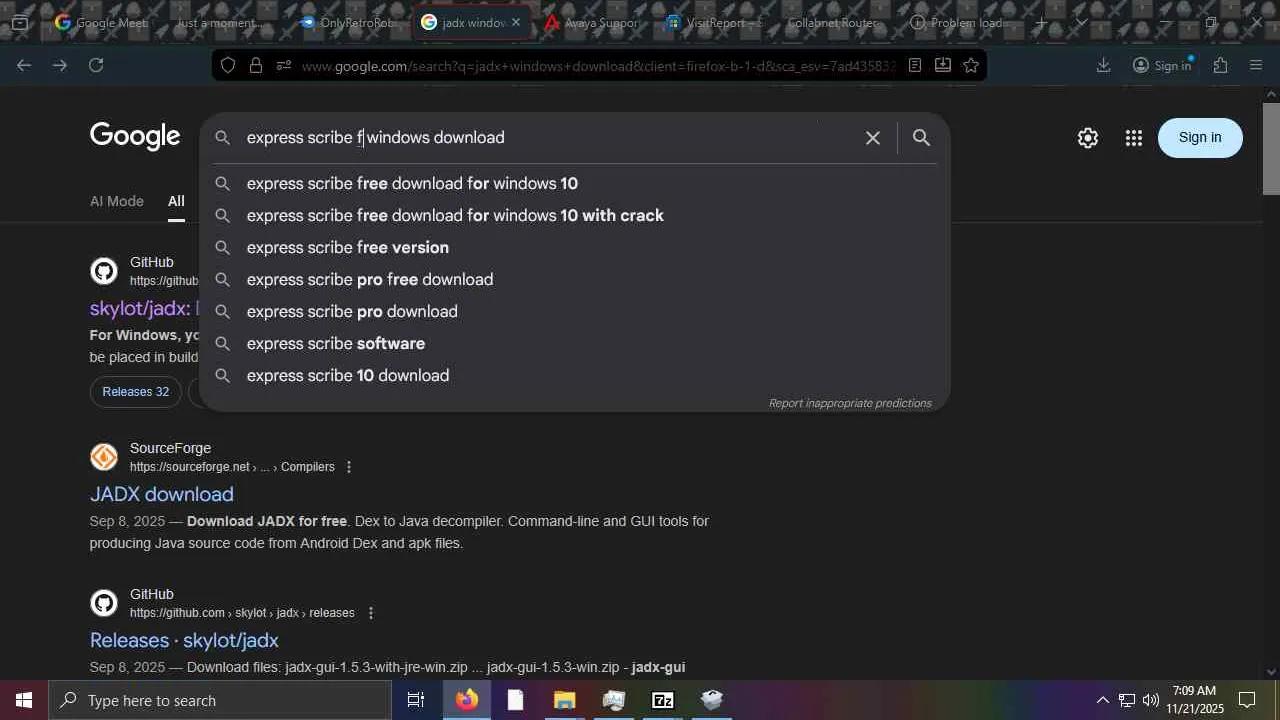
Task: Switch to the Problem loading tab
Action: click(961, 22)
